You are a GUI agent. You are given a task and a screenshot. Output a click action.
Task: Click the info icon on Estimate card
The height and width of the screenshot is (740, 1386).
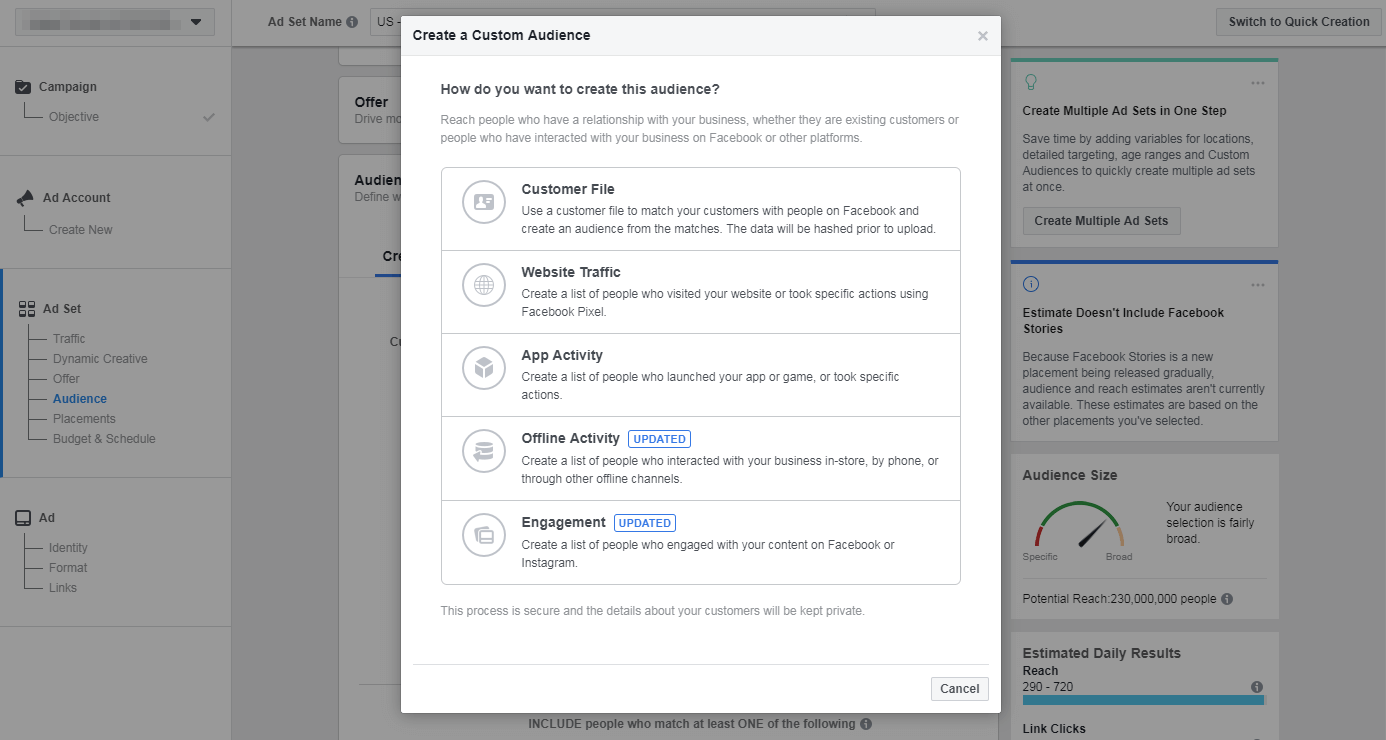(x=1031, y=285)
